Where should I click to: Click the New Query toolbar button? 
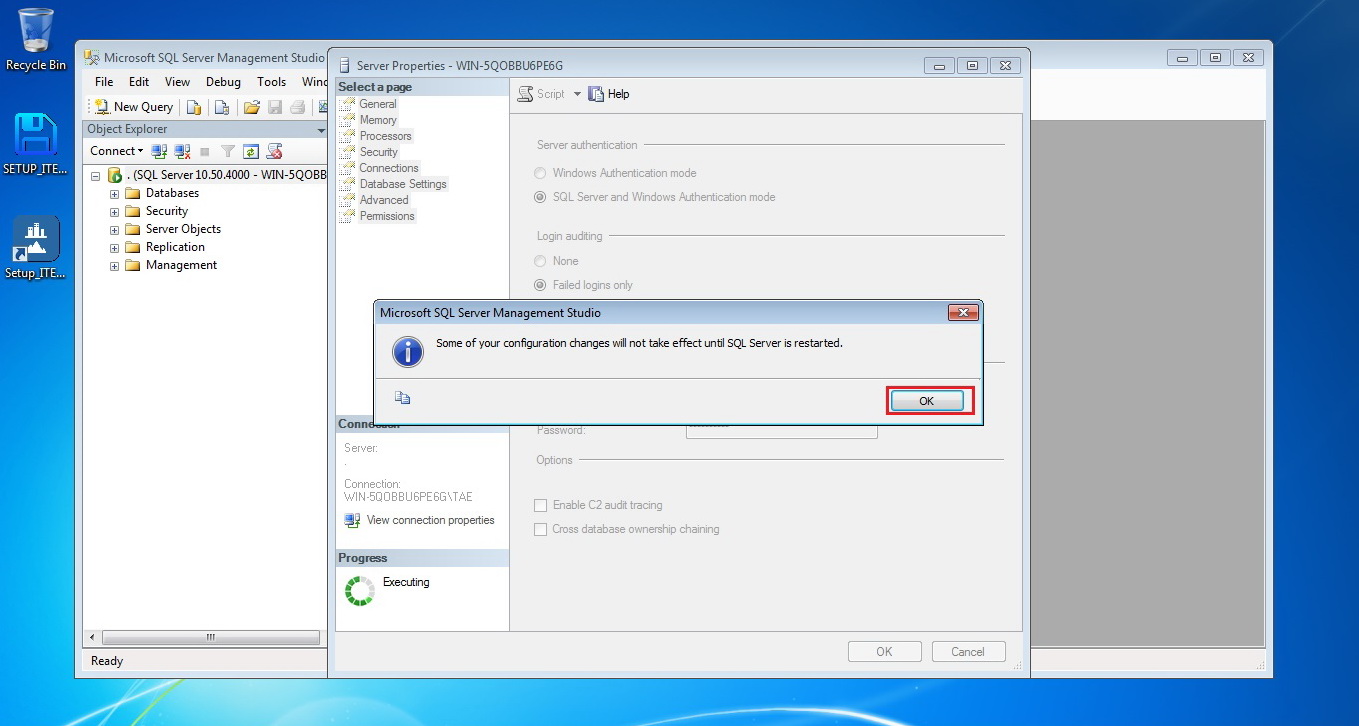(x=134, y=107)
